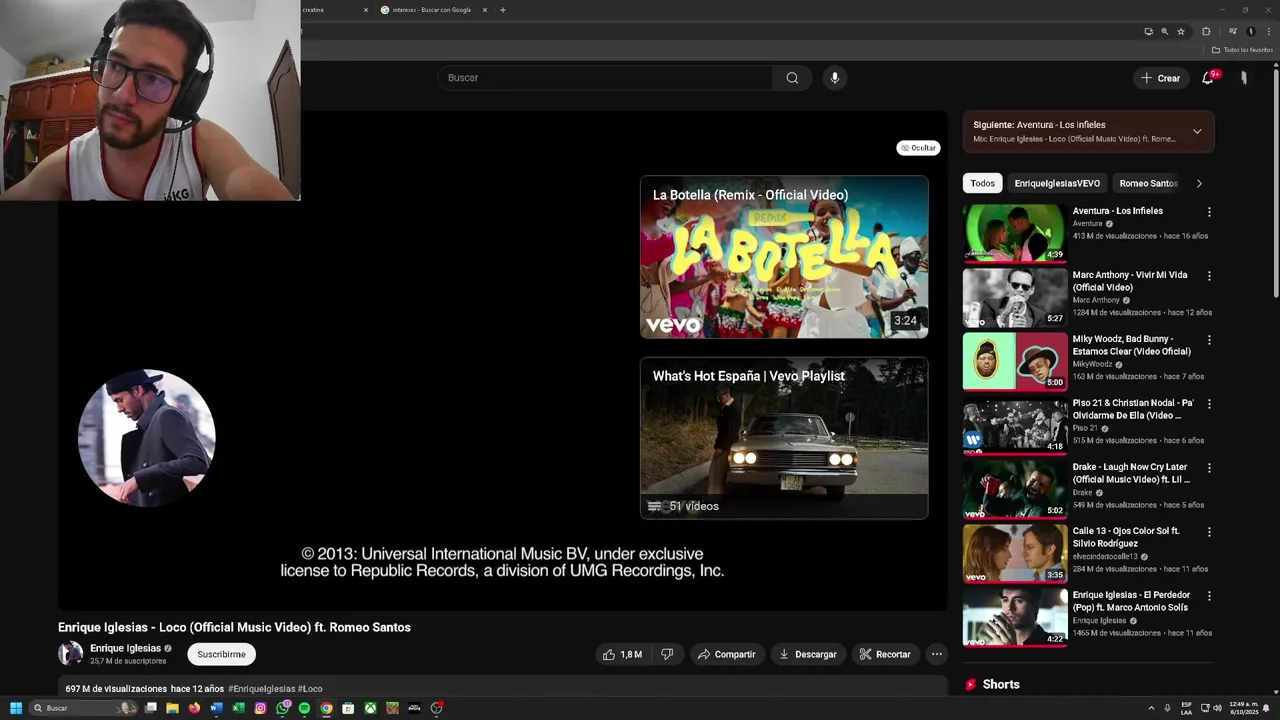Viewport: 1280px width, 720px height.
Task: Open WhatsApp from taskbar
Action: point(283,708)
